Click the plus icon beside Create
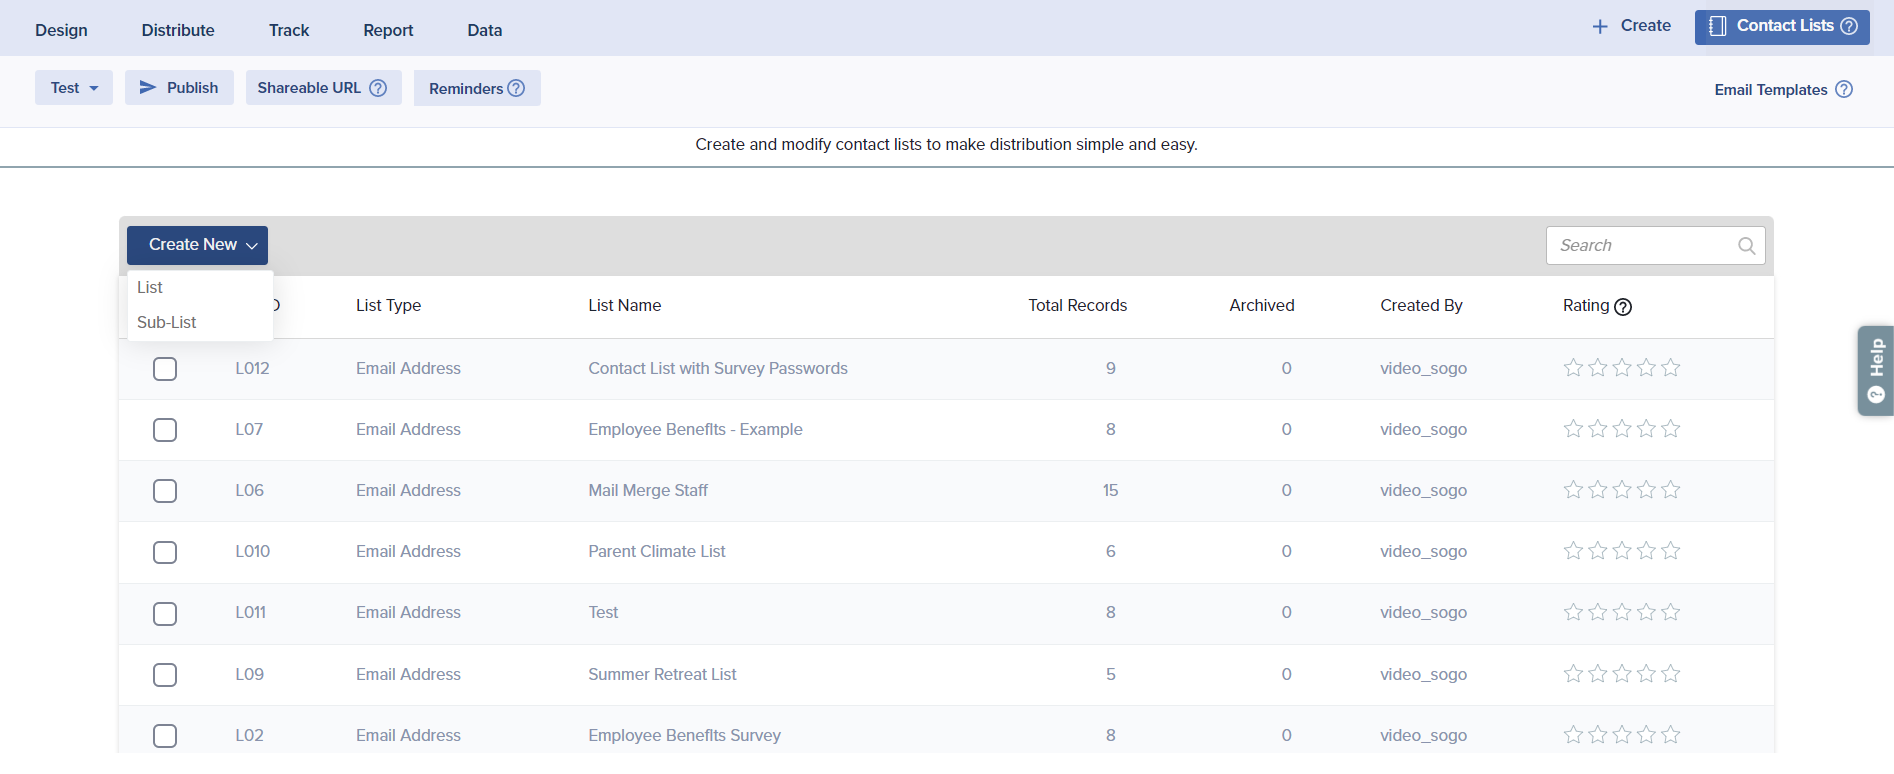The height and width of the screenshot is (774, 1894). [x=1600, y=27]
